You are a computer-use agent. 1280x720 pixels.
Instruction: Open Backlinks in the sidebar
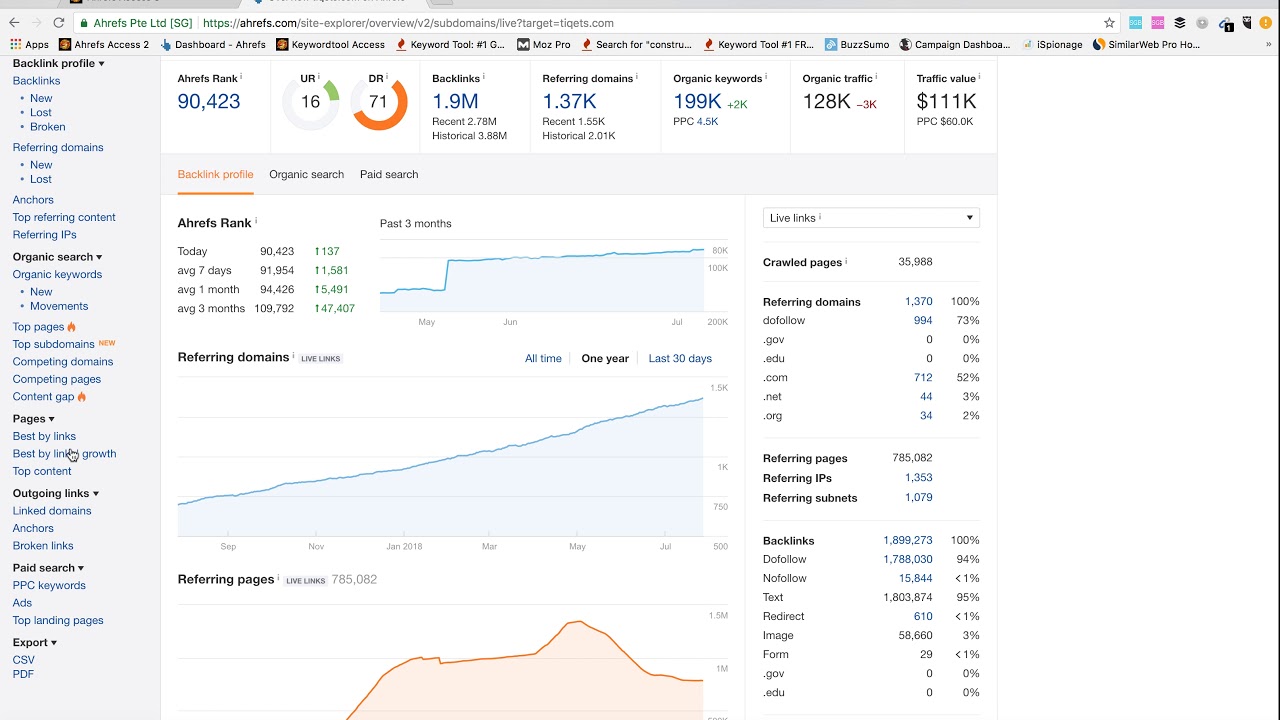(36, 81)
